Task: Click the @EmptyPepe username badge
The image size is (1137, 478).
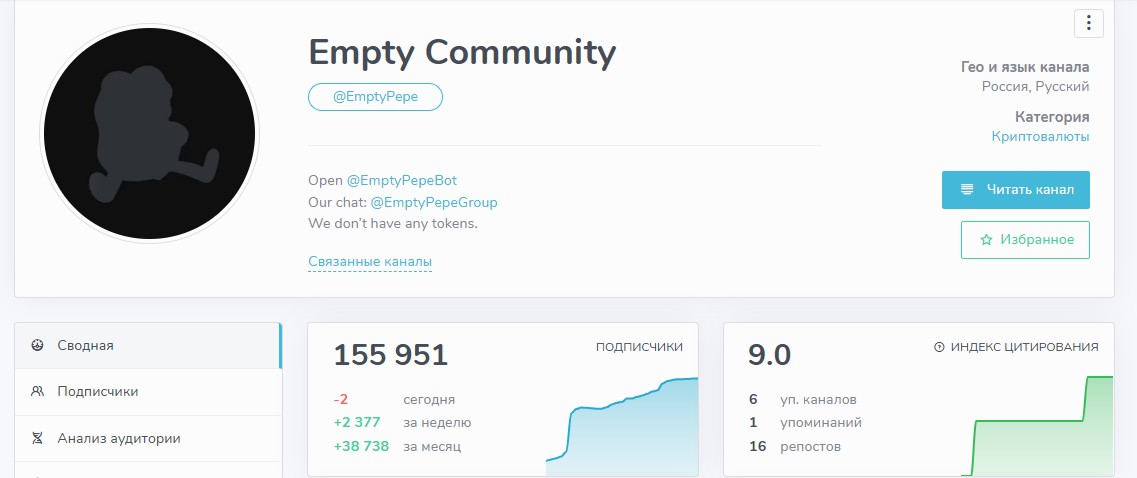Action: tap(375, 96)
